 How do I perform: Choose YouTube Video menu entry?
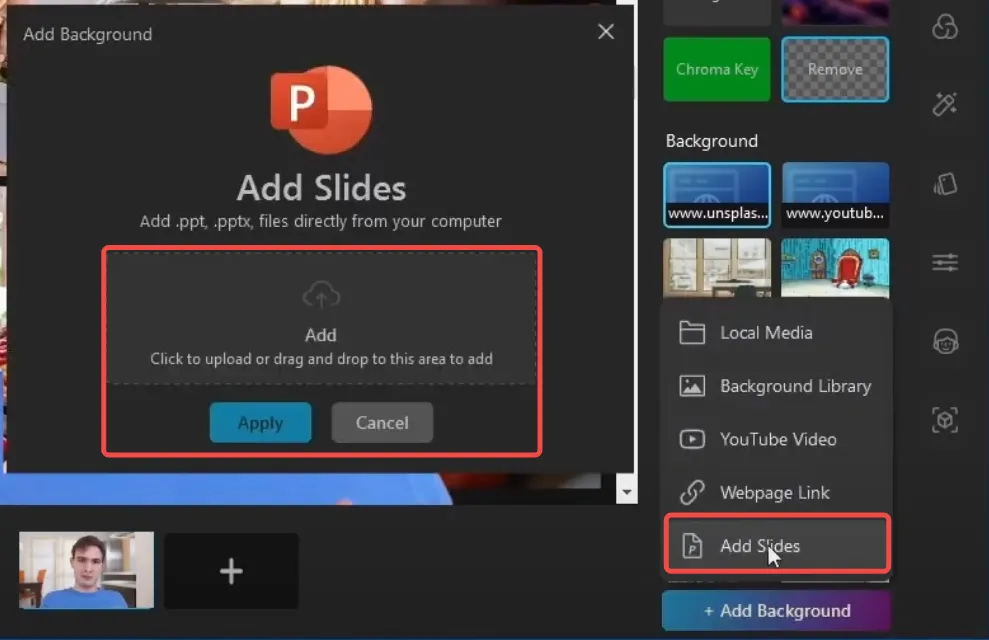[x=777, y=439]
